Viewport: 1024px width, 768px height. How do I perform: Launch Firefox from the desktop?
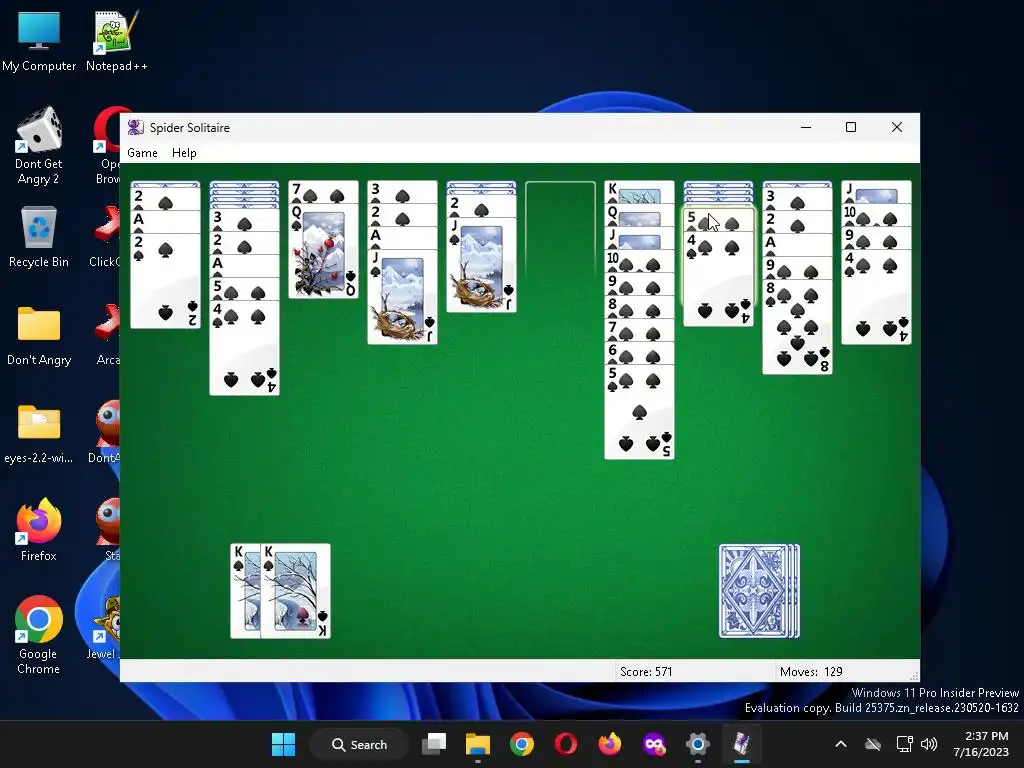coord(39,530)
